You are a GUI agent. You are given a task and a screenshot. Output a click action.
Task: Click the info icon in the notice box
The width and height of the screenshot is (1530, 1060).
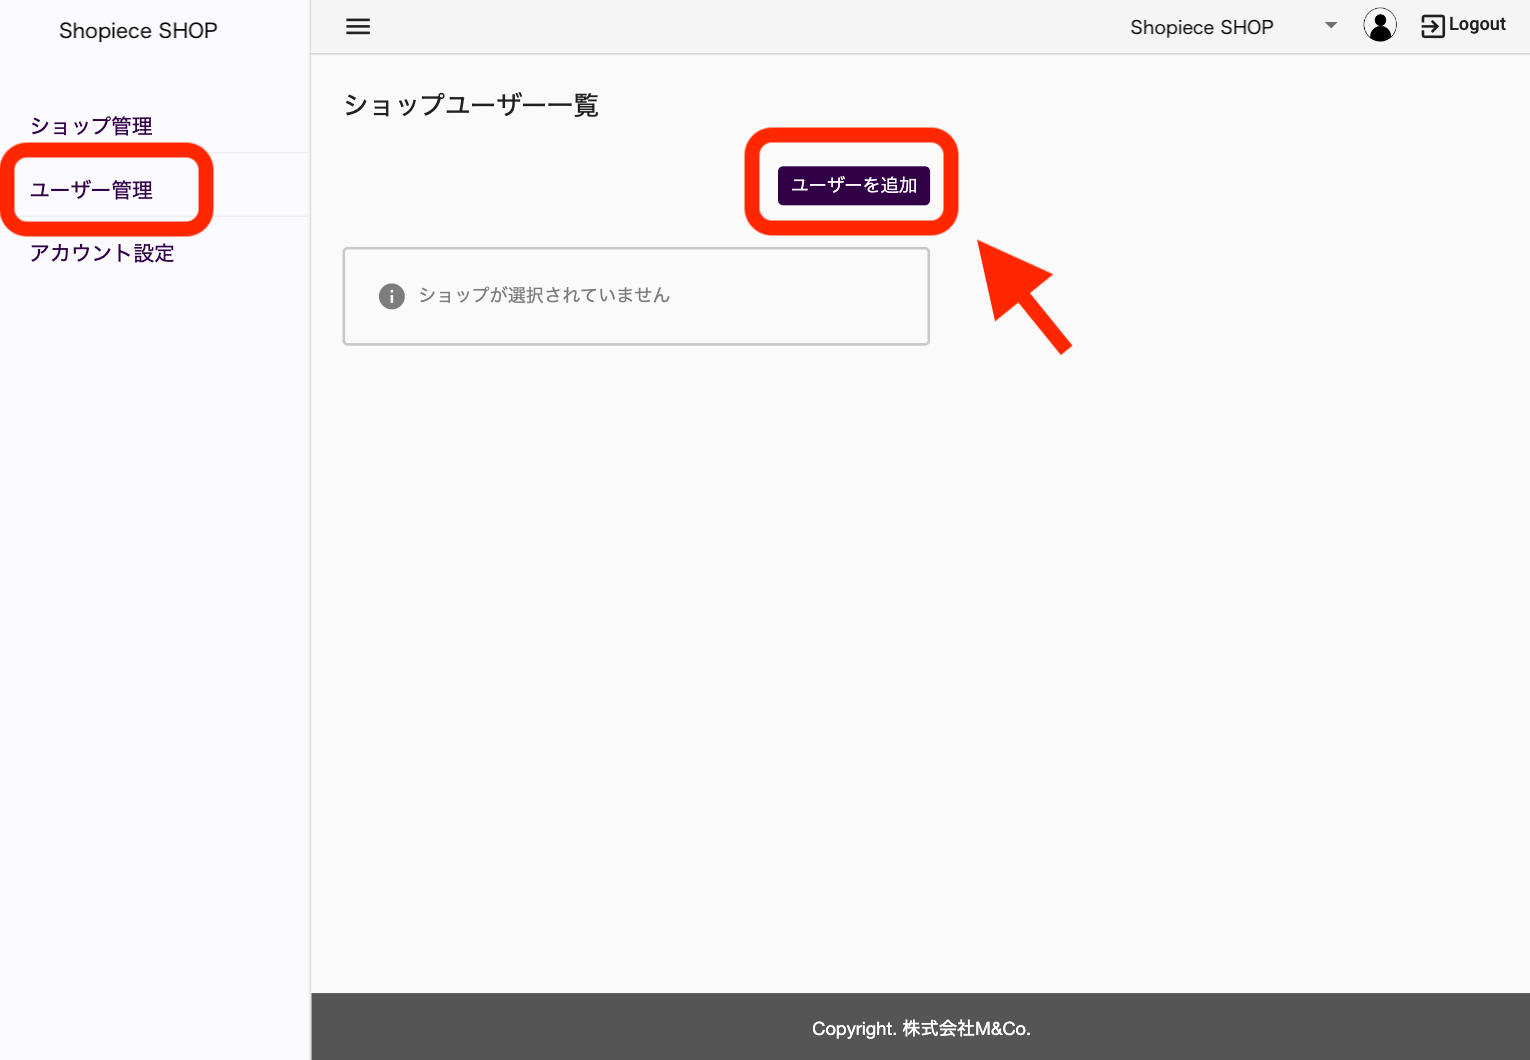392,296
